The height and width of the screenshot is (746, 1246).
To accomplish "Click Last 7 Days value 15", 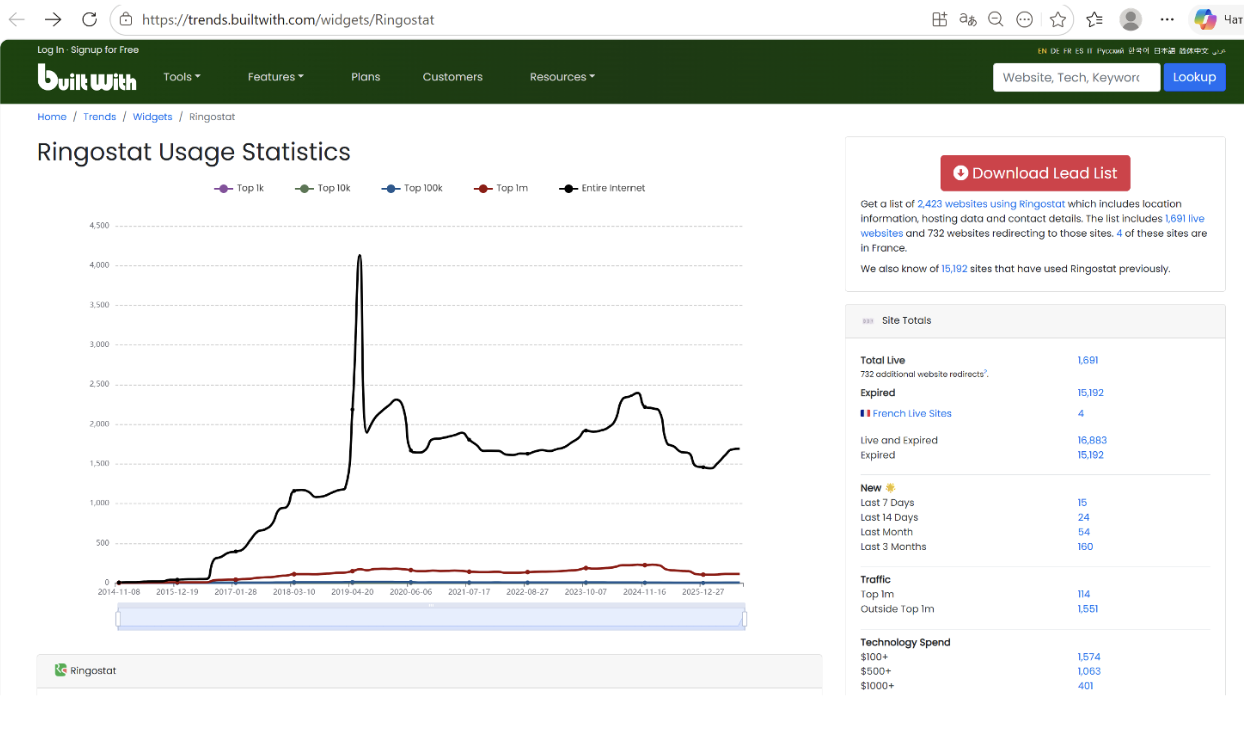I will pyautogui.click(x=1082, y=503).
